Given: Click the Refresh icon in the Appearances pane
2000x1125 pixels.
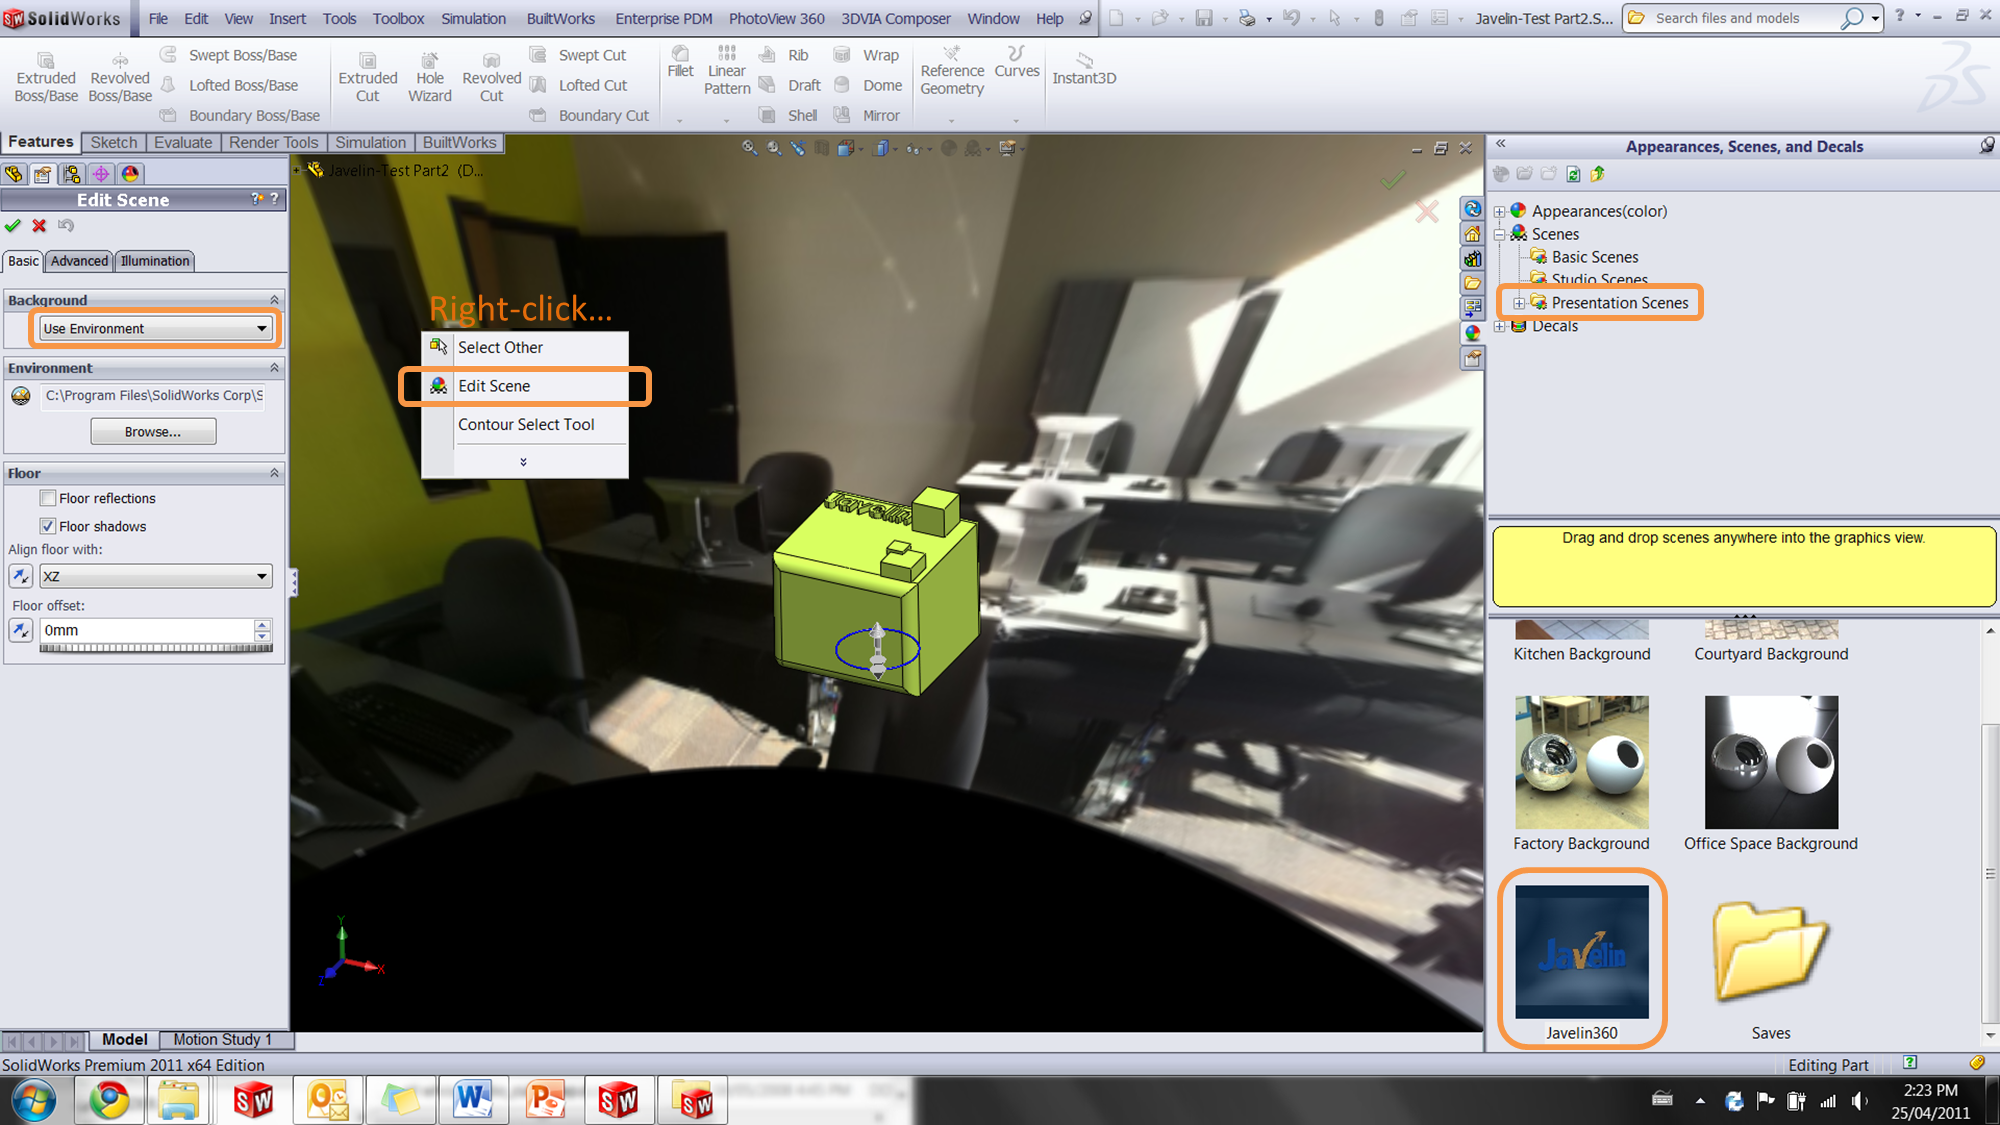Looking at the screenshot, I should pos(1574,174).
